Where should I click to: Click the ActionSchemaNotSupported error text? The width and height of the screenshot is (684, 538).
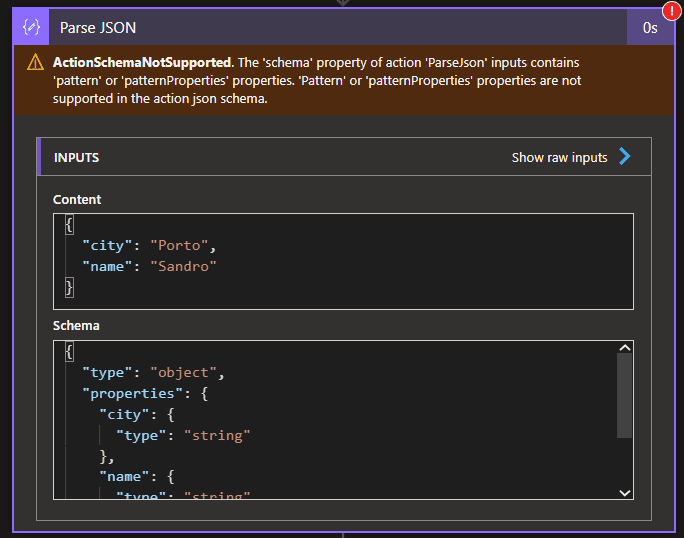point(142,62)
